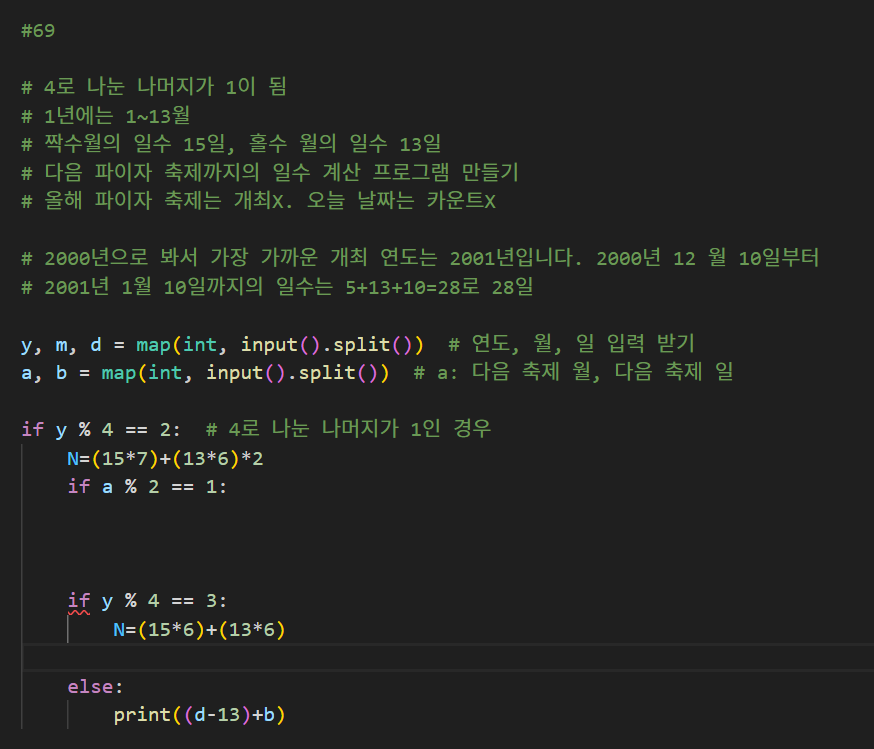The width and height of the screenshot is (874, 749).
Task: Click the 'N=(15*6)+(13*6)' assignment
Action: click(200, 630)
